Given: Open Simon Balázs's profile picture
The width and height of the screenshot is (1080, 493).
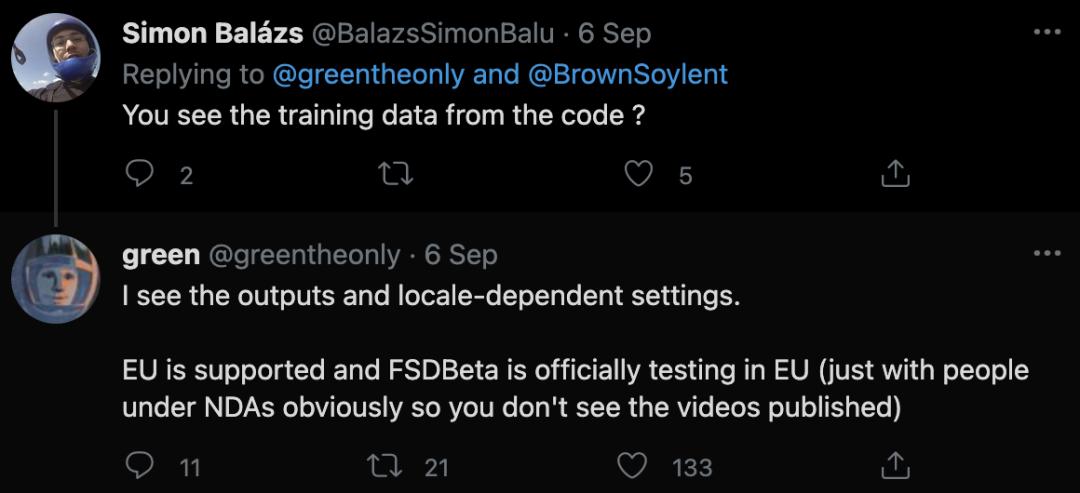Looking at the screenshot, I should [x=56, y=58].
